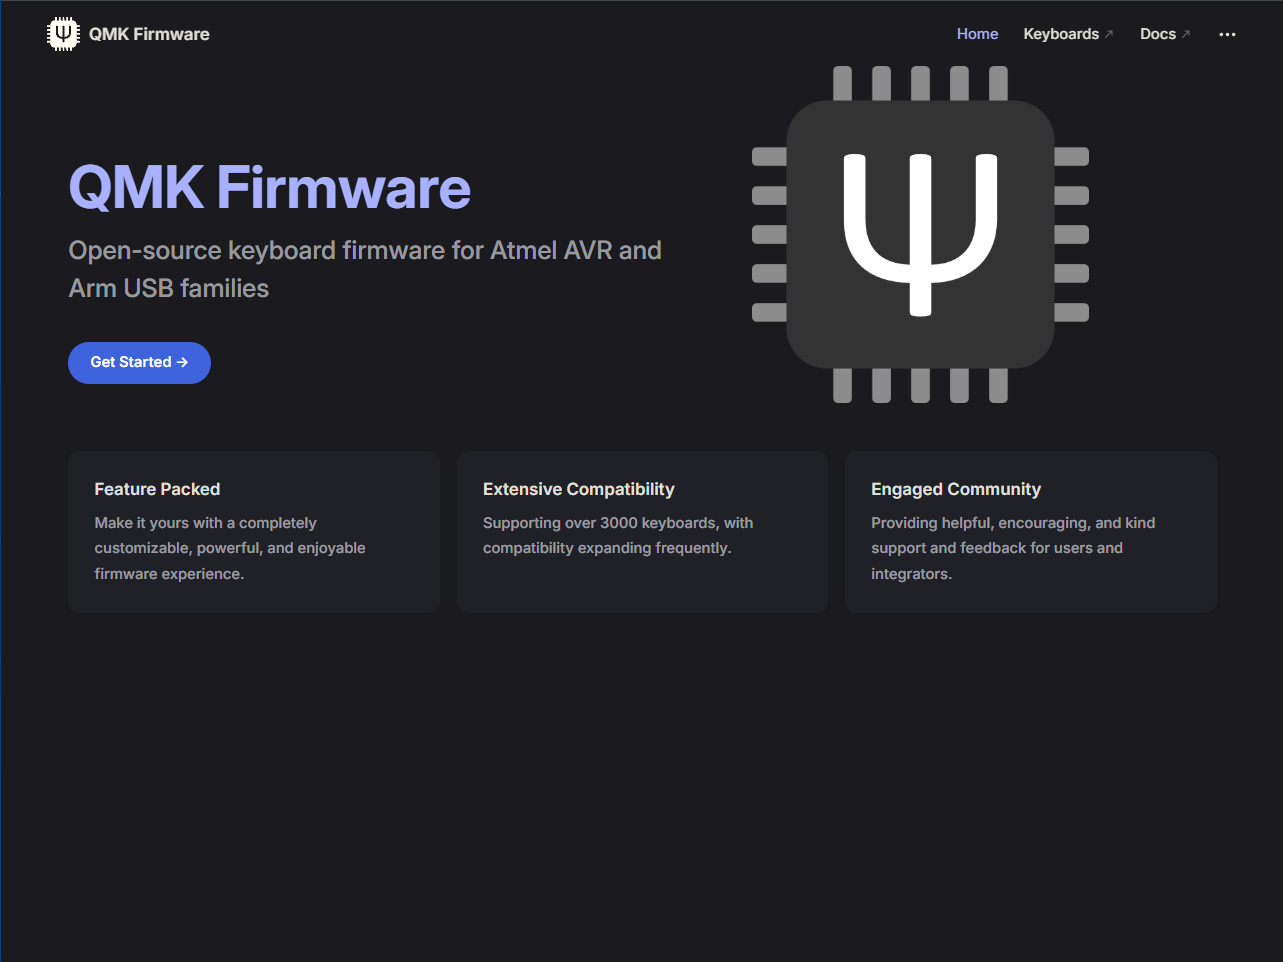Open the Docs external link
This screenshot has width=1283, height=962.
tap(1165, 34)
